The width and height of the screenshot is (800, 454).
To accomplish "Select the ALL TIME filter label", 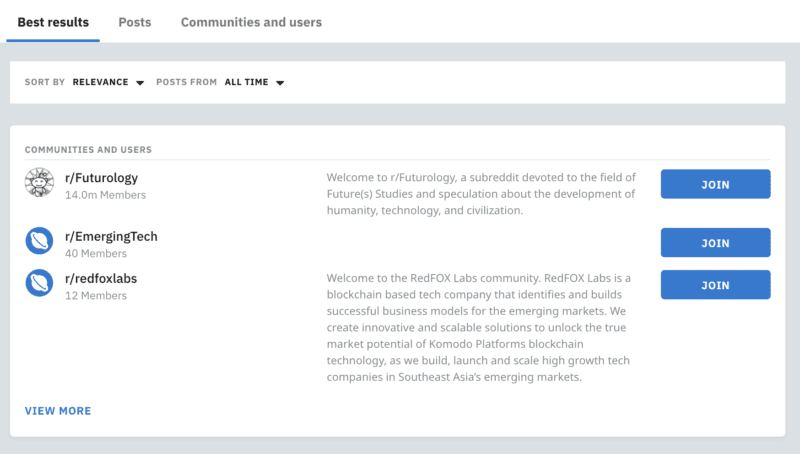I will [x=246, y=82].
